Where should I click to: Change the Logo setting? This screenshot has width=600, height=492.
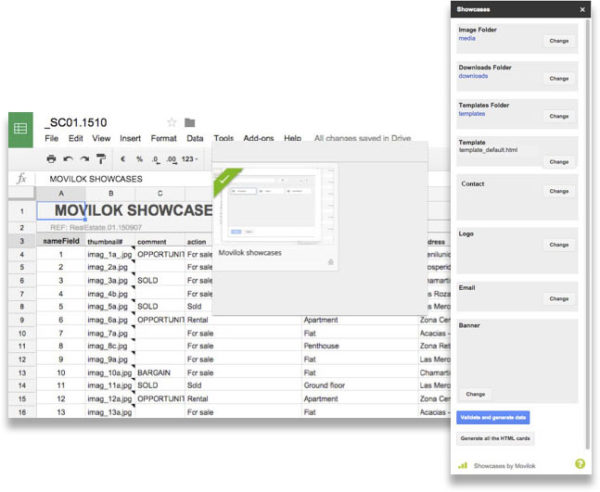(x=559, y=244)
